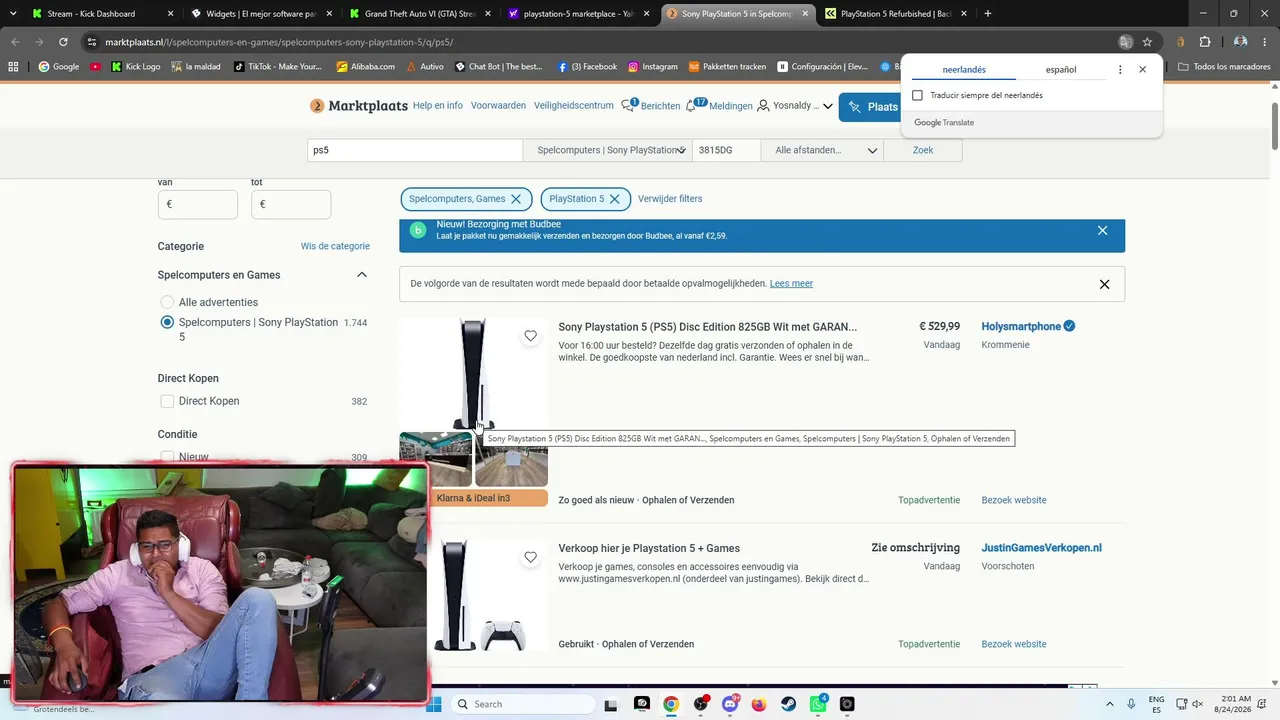Open Task View on the taskbar

pos(612,704)
